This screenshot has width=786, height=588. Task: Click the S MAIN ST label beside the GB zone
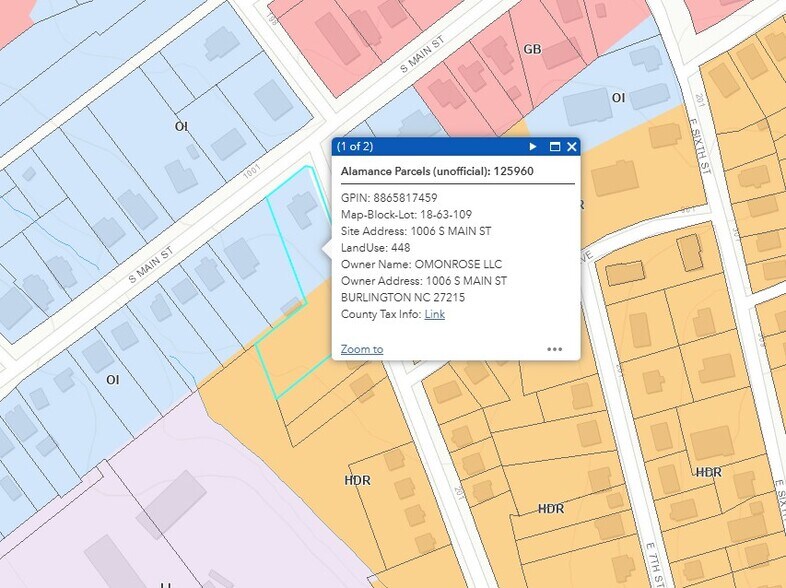[421, 54]
